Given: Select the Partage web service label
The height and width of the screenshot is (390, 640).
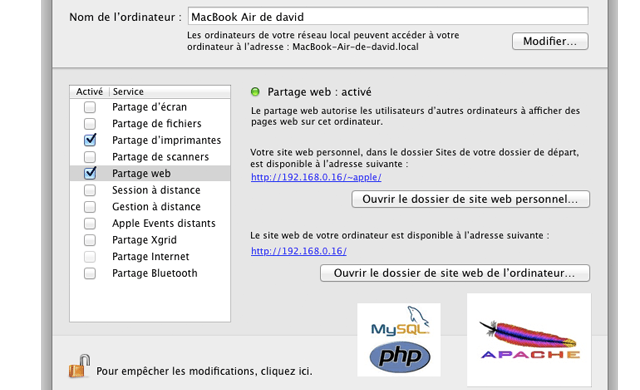Looking at the screenshot, I should coord(141,173).
